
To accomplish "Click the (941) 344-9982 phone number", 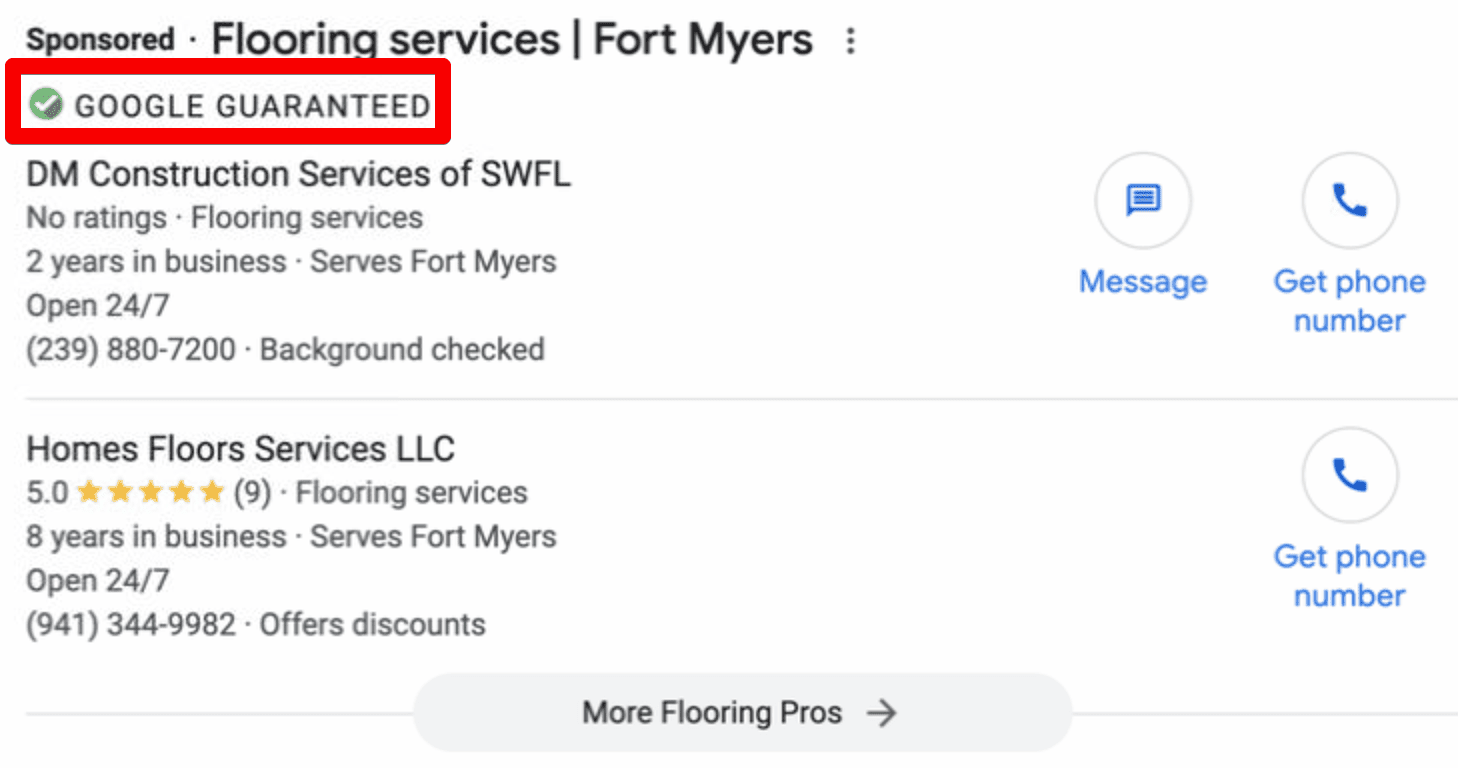I will [131, 625].
